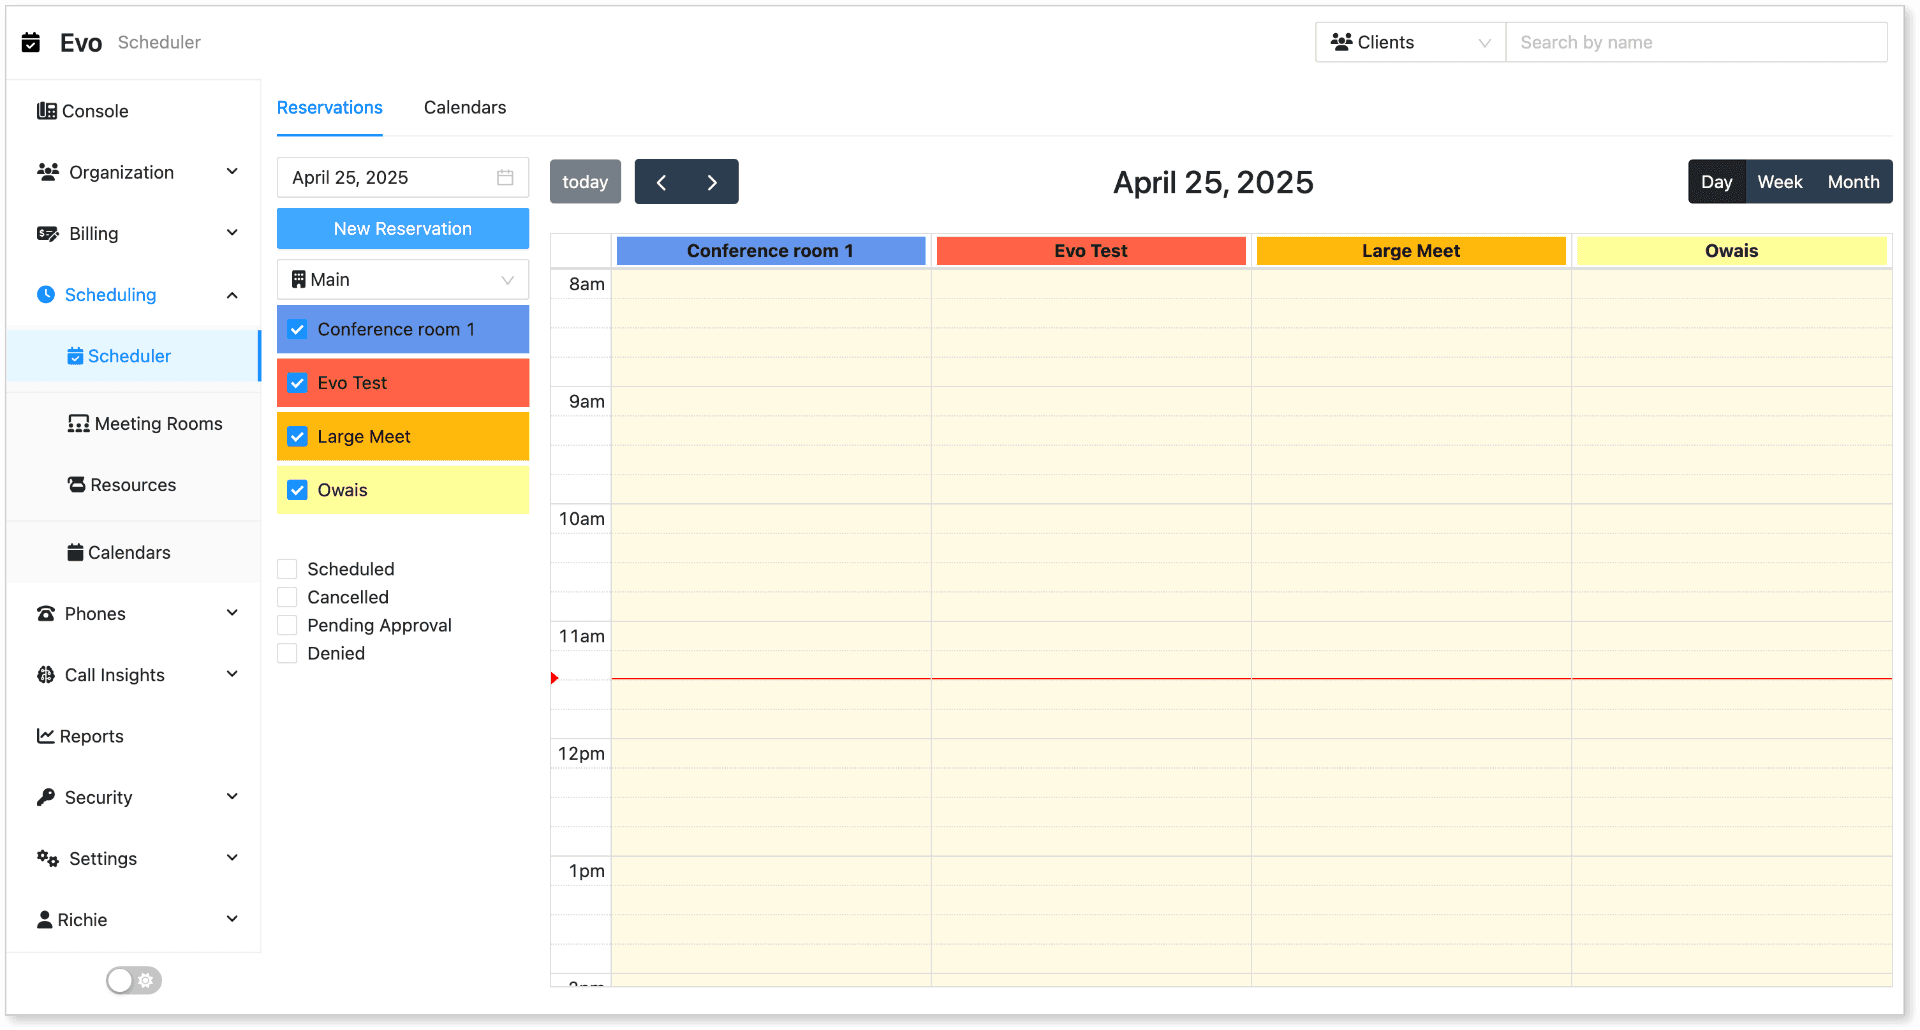Click the Search by name field
This screenshot has width=1920, height=1030.
pyautogui.click(x=1696, y=42)
